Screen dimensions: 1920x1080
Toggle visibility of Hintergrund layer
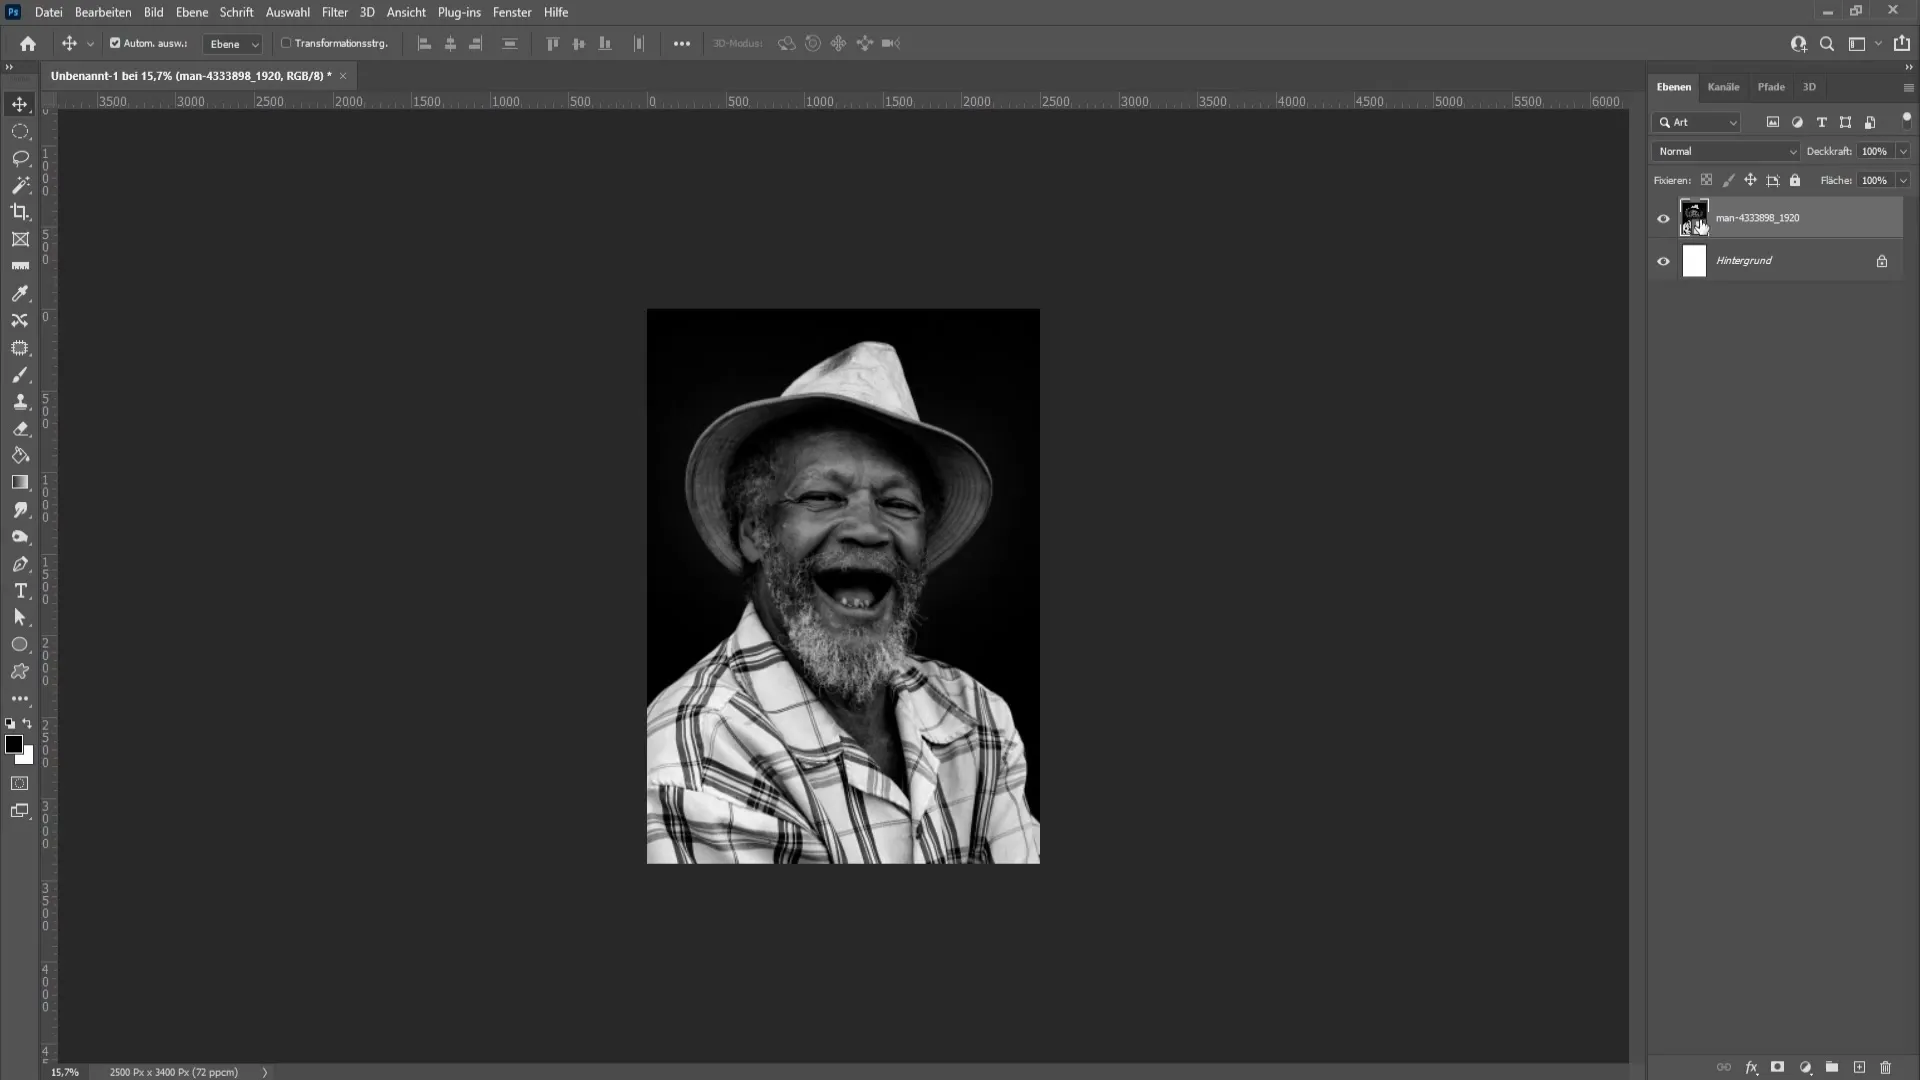[1663, 260]
